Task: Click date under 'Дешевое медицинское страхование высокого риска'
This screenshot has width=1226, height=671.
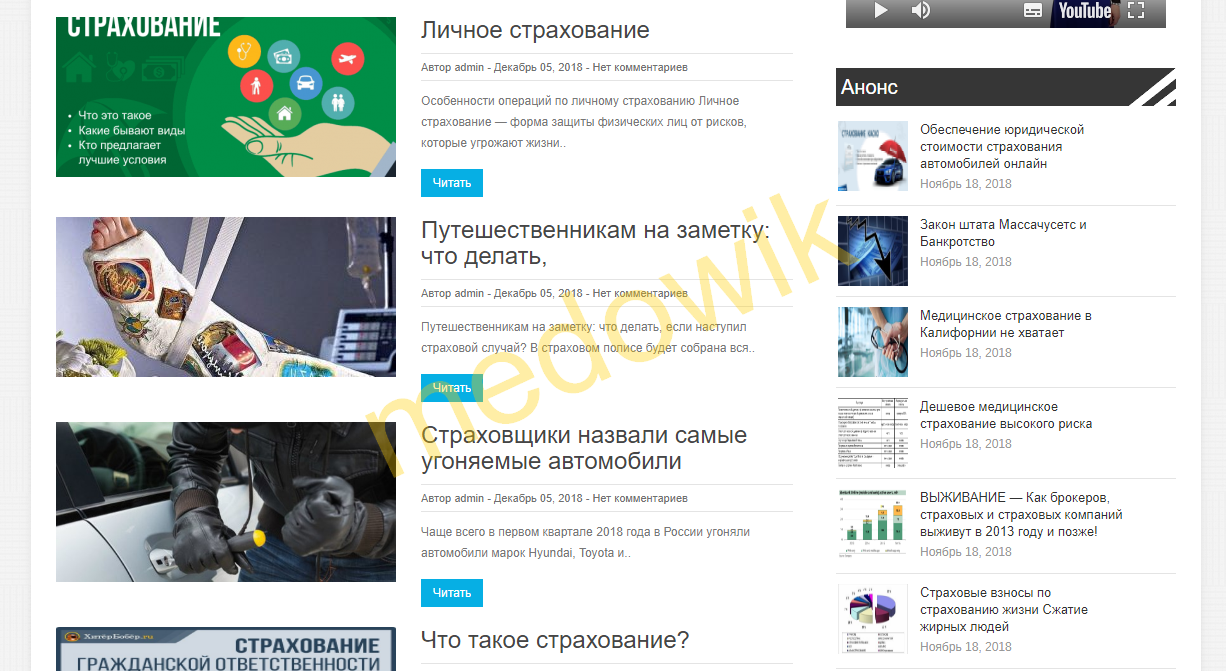Action: click(x=966, y=444)
